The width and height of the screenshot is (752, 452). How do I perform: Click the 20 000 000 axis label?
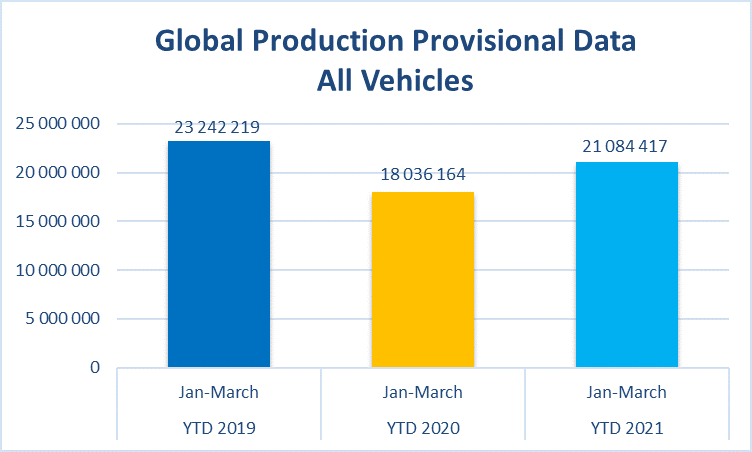(x=58, y=172)
